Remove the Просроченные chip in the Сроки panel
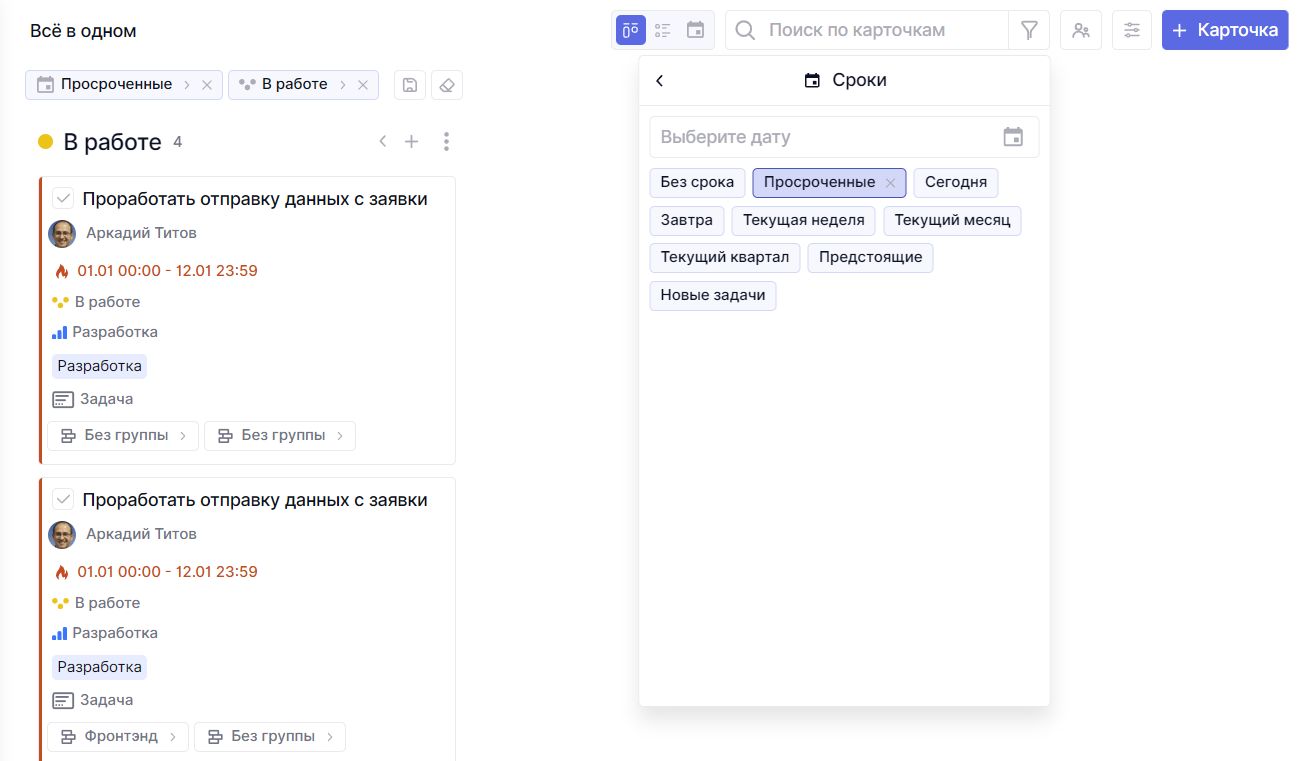 890,183
